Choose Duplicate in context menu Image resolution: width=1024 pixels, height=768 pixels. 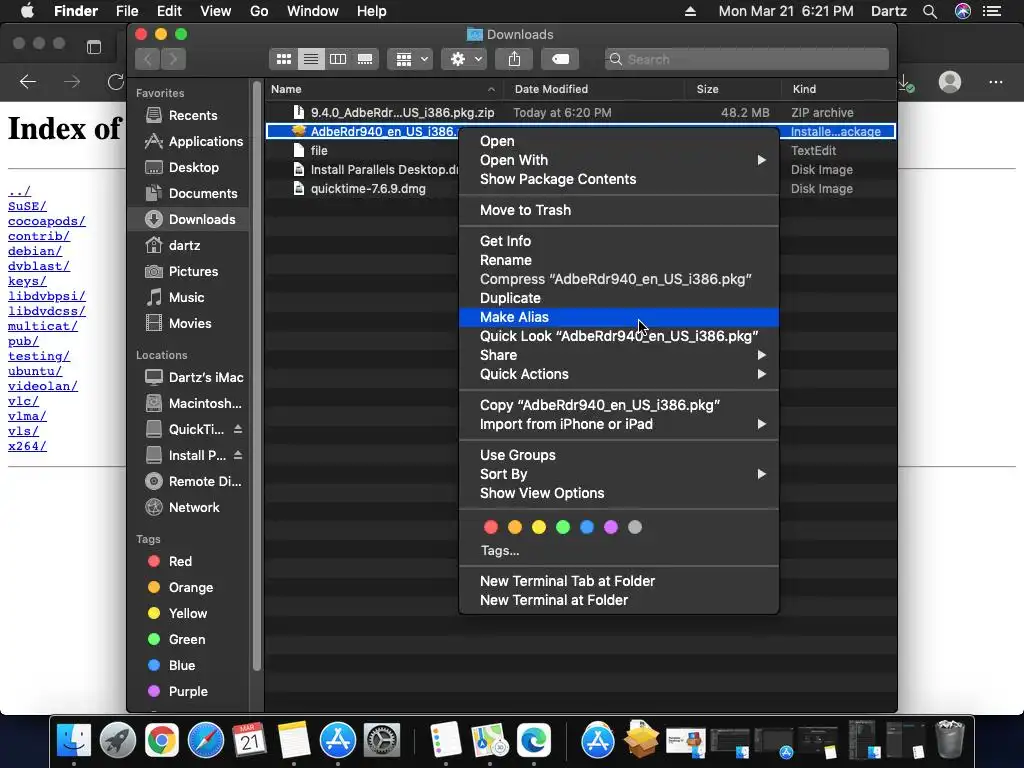[x=618, y=298]
